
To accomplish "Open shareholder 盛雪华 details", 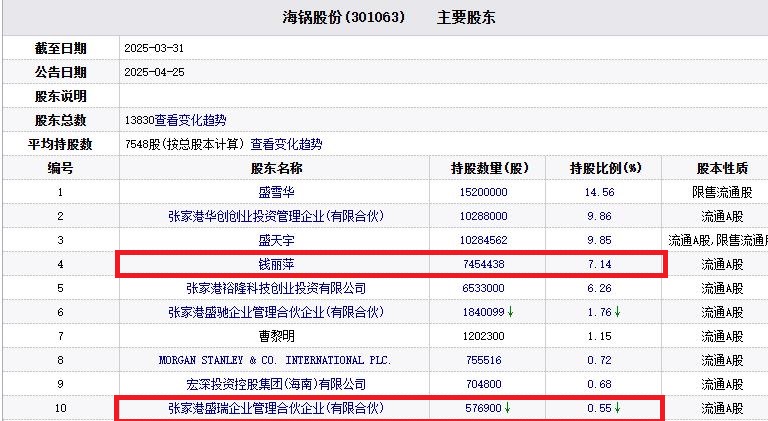I will [x=276, y=192].
